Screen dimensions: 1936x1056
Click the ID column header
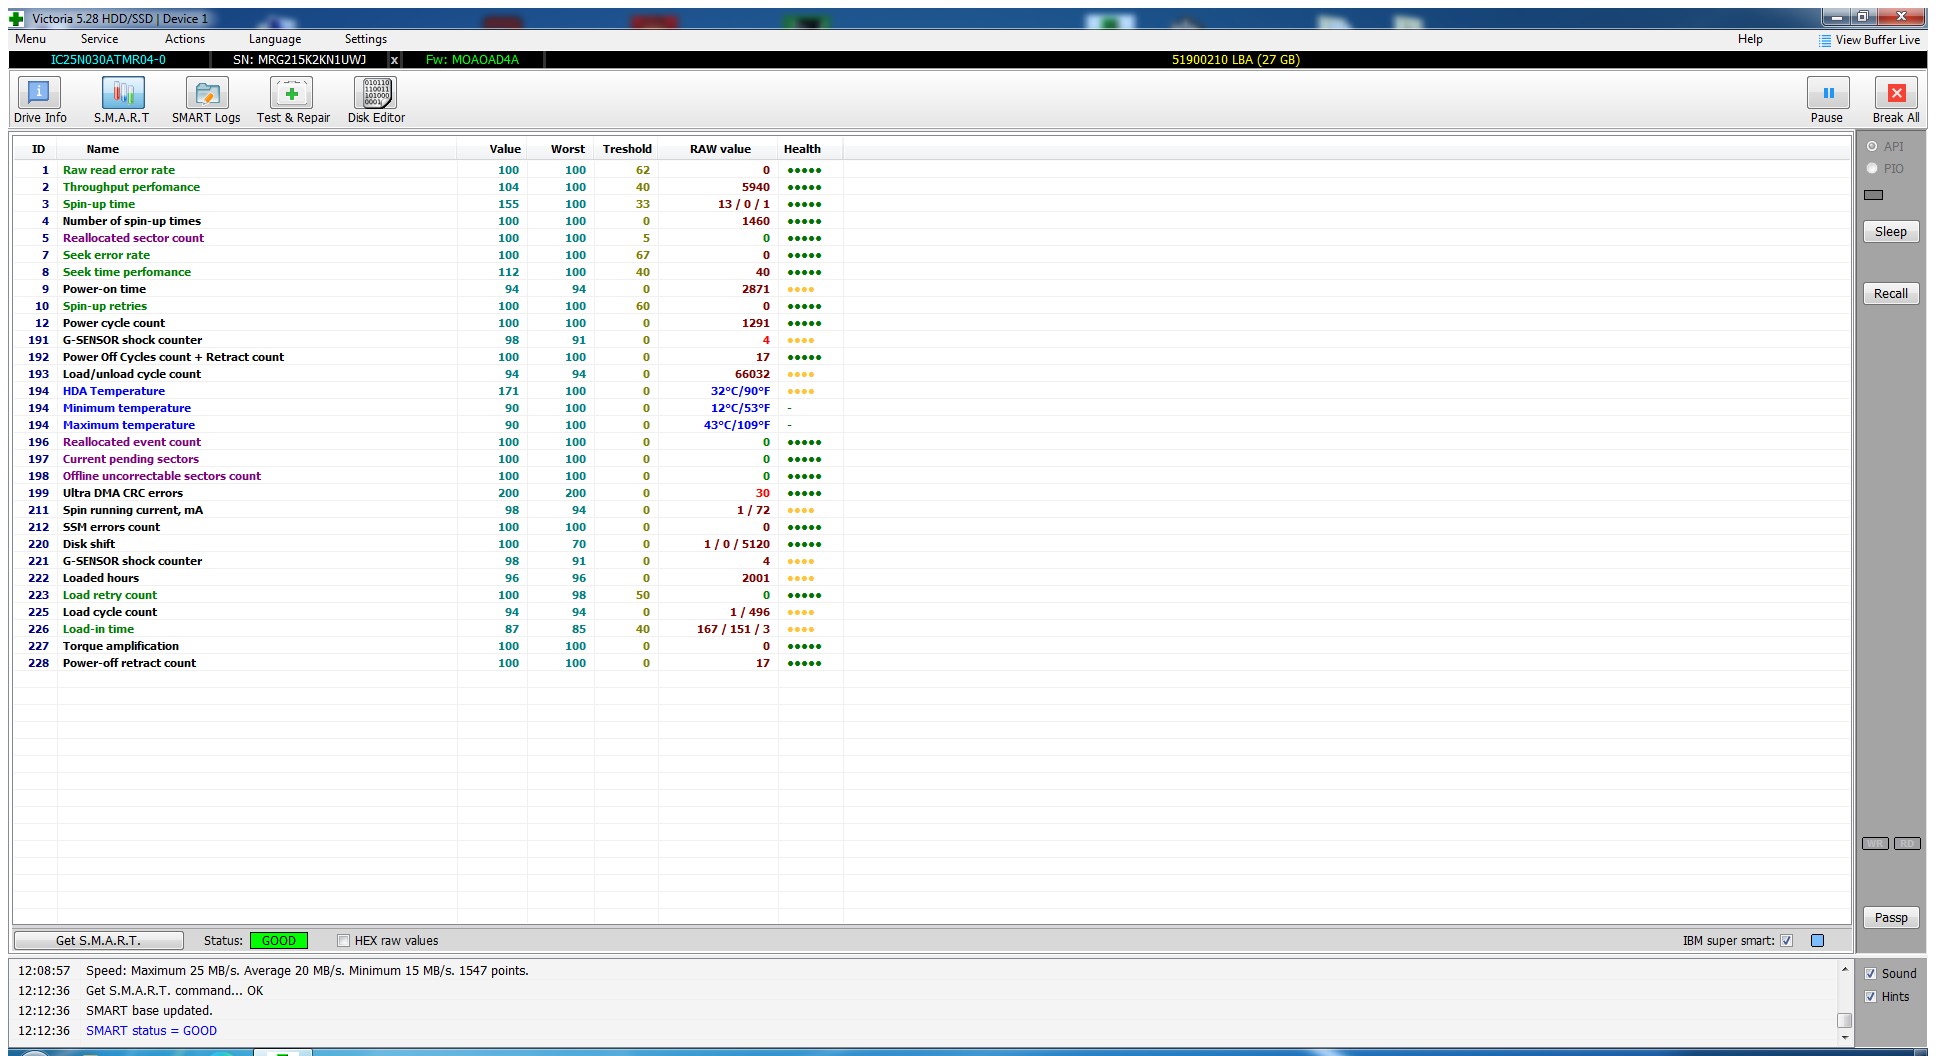[38, 149]
